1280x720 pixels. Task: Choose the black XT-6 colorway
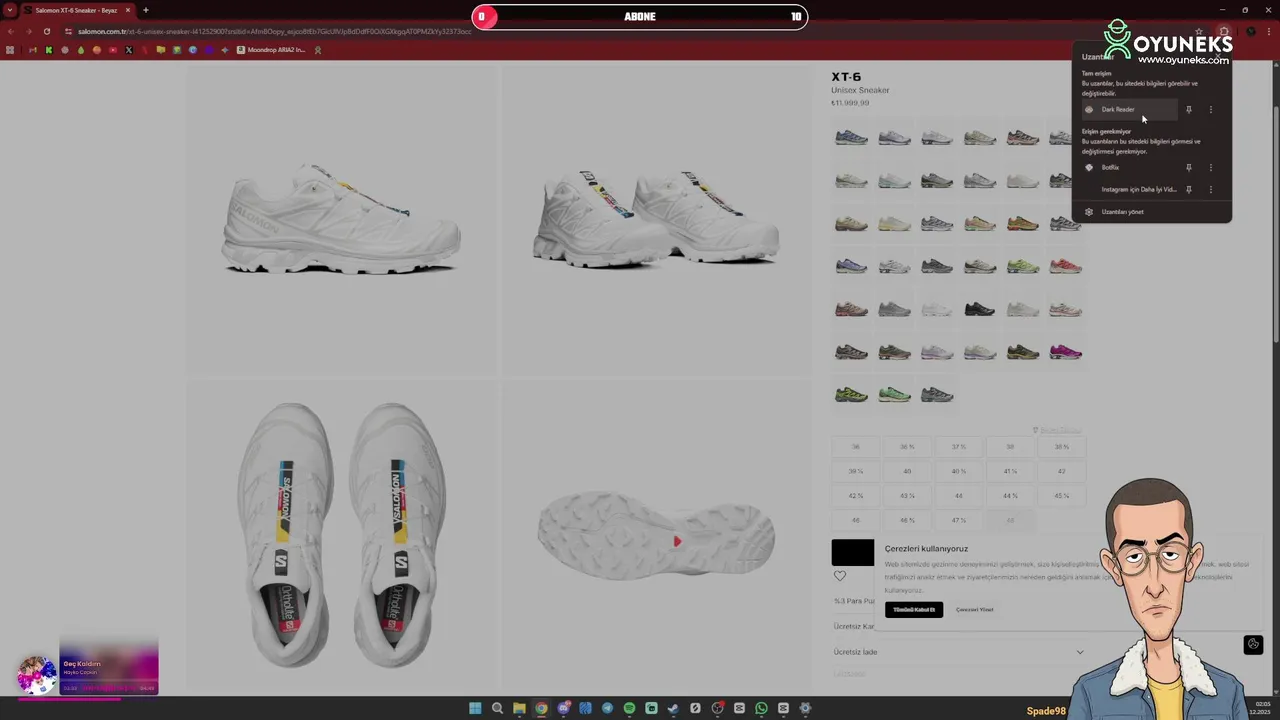tap(979, 310)
